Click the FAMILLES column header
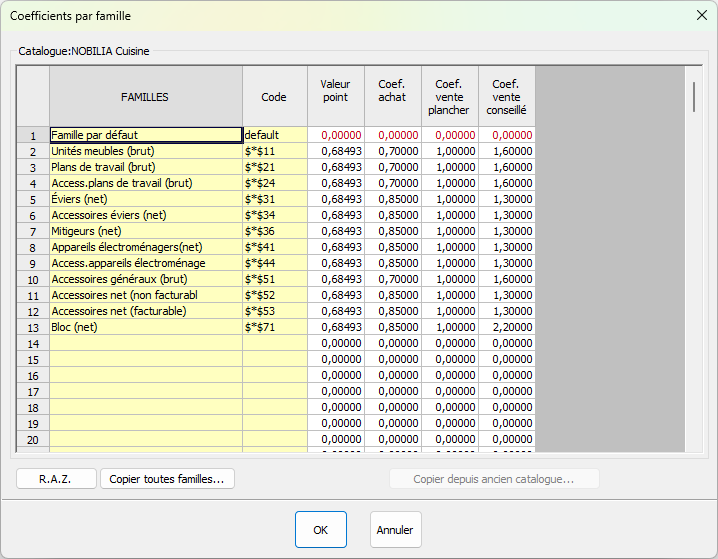The height and width of the screenshot is (559, 718). [145, 97]
